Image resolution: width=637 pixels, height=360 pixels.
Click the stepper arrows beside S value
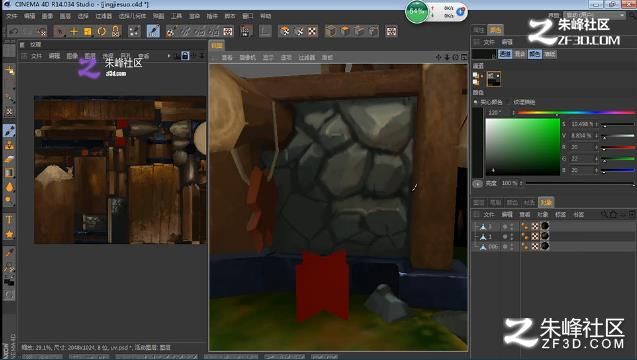pos(596,124)
